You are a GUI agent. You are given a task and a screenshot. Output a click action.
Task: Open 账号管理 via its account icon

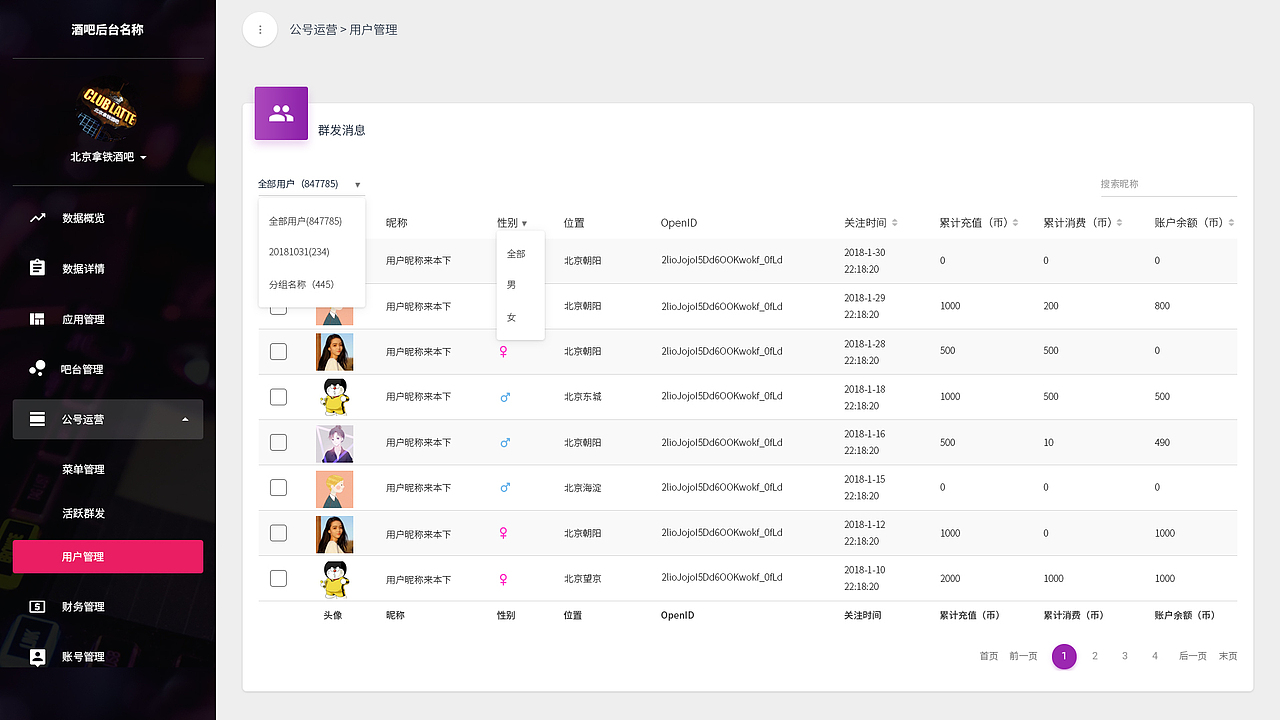point(37,657)
